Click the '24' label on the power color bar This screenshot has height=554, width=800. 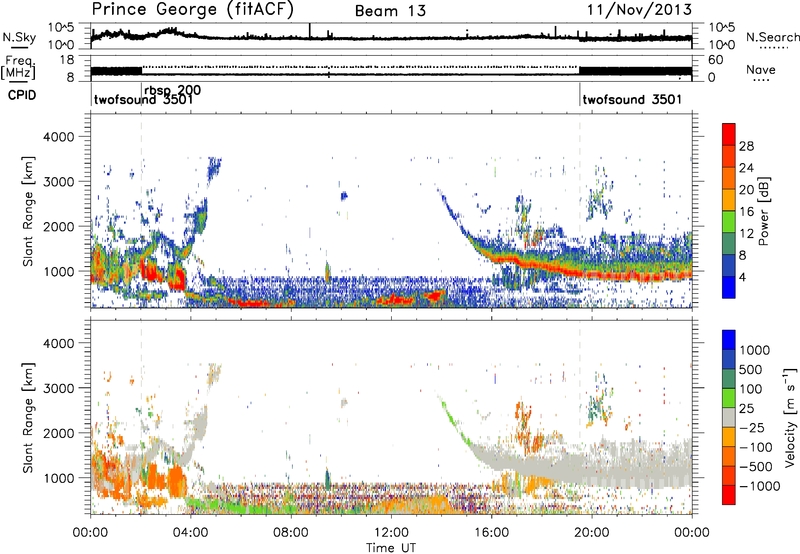point(746,168)
